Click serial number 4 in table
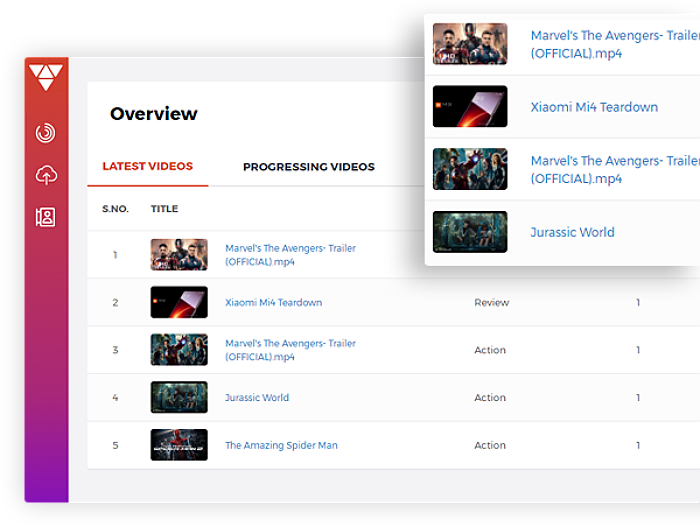The image size is (700, 527). (x=115, y=397)
